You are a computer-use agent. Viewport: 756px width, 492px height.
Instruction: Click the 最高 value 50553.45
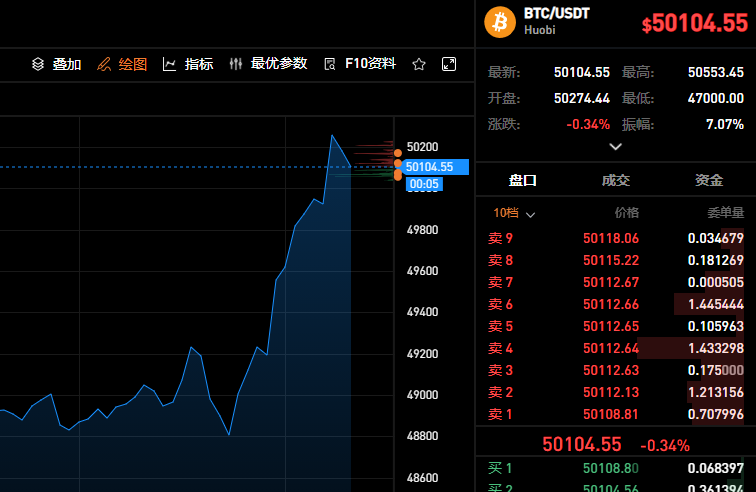pos(716,72)
